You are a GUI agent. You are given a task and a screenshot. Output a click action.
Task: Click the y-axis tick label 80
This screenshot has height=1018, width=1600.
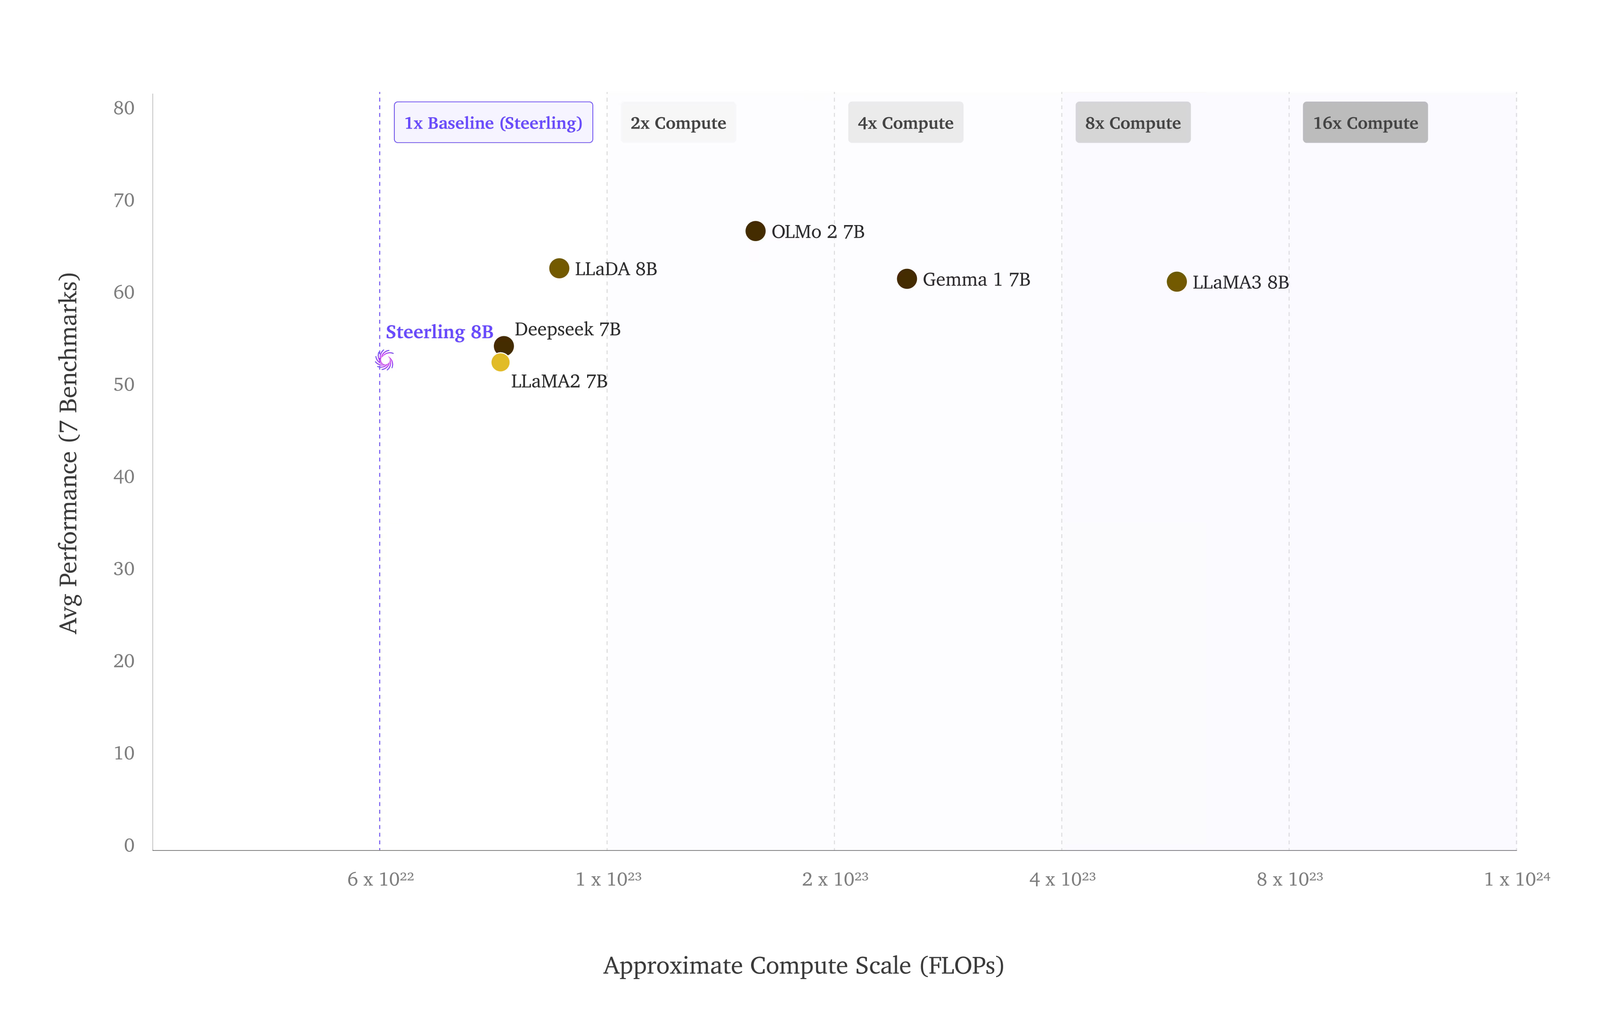(124, 108)
